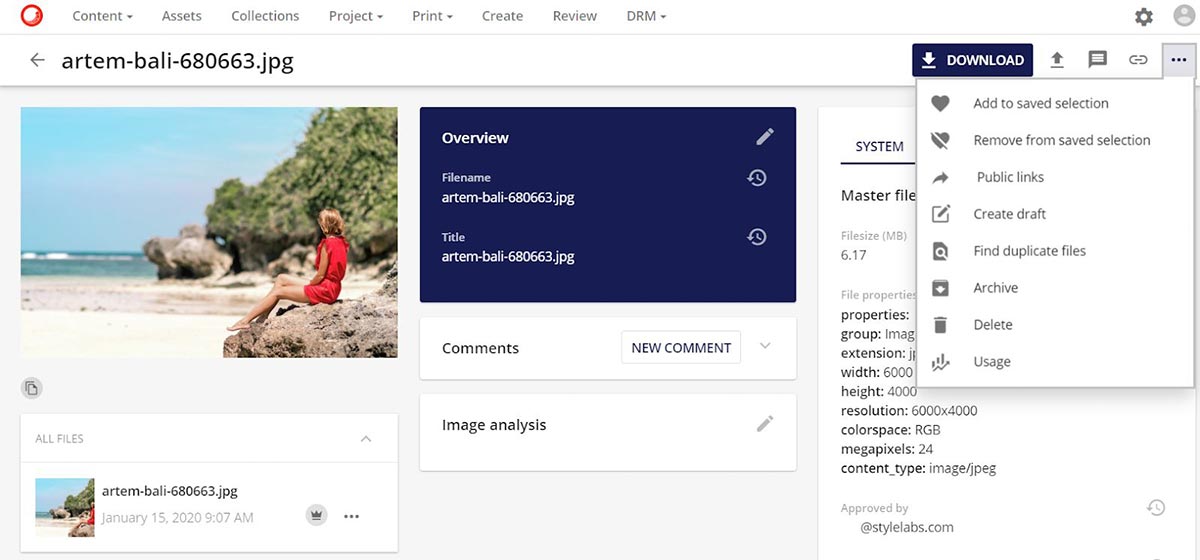Click the copy icon below preview image
The image size is (1200, 560).
point(31,388)
